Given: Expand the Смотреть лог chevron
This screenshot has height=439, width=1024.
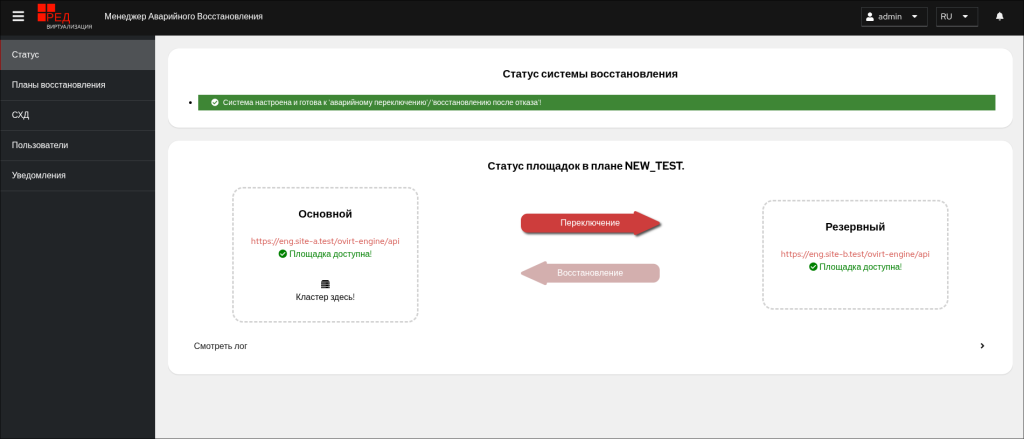Looking at the screenshot, I should 982,346.
